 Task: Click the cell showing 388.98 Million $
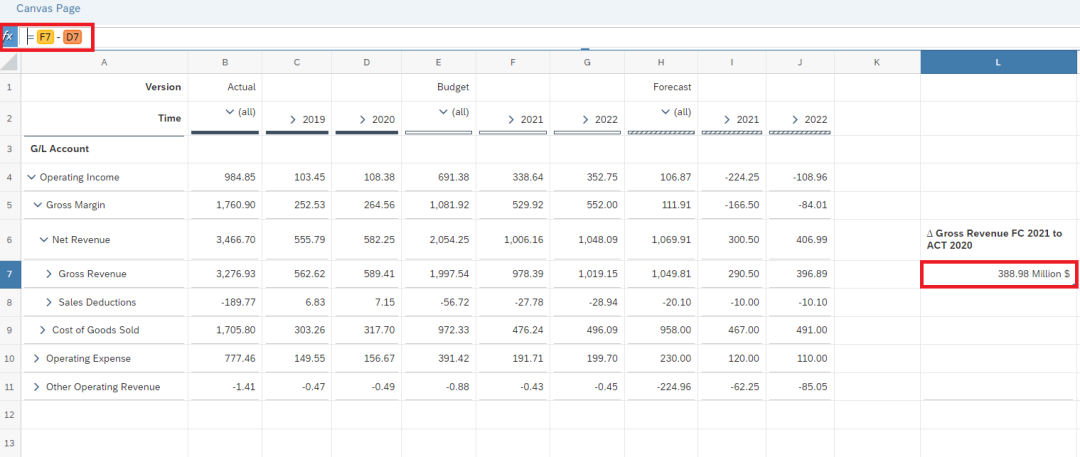[x=999, y=274]
